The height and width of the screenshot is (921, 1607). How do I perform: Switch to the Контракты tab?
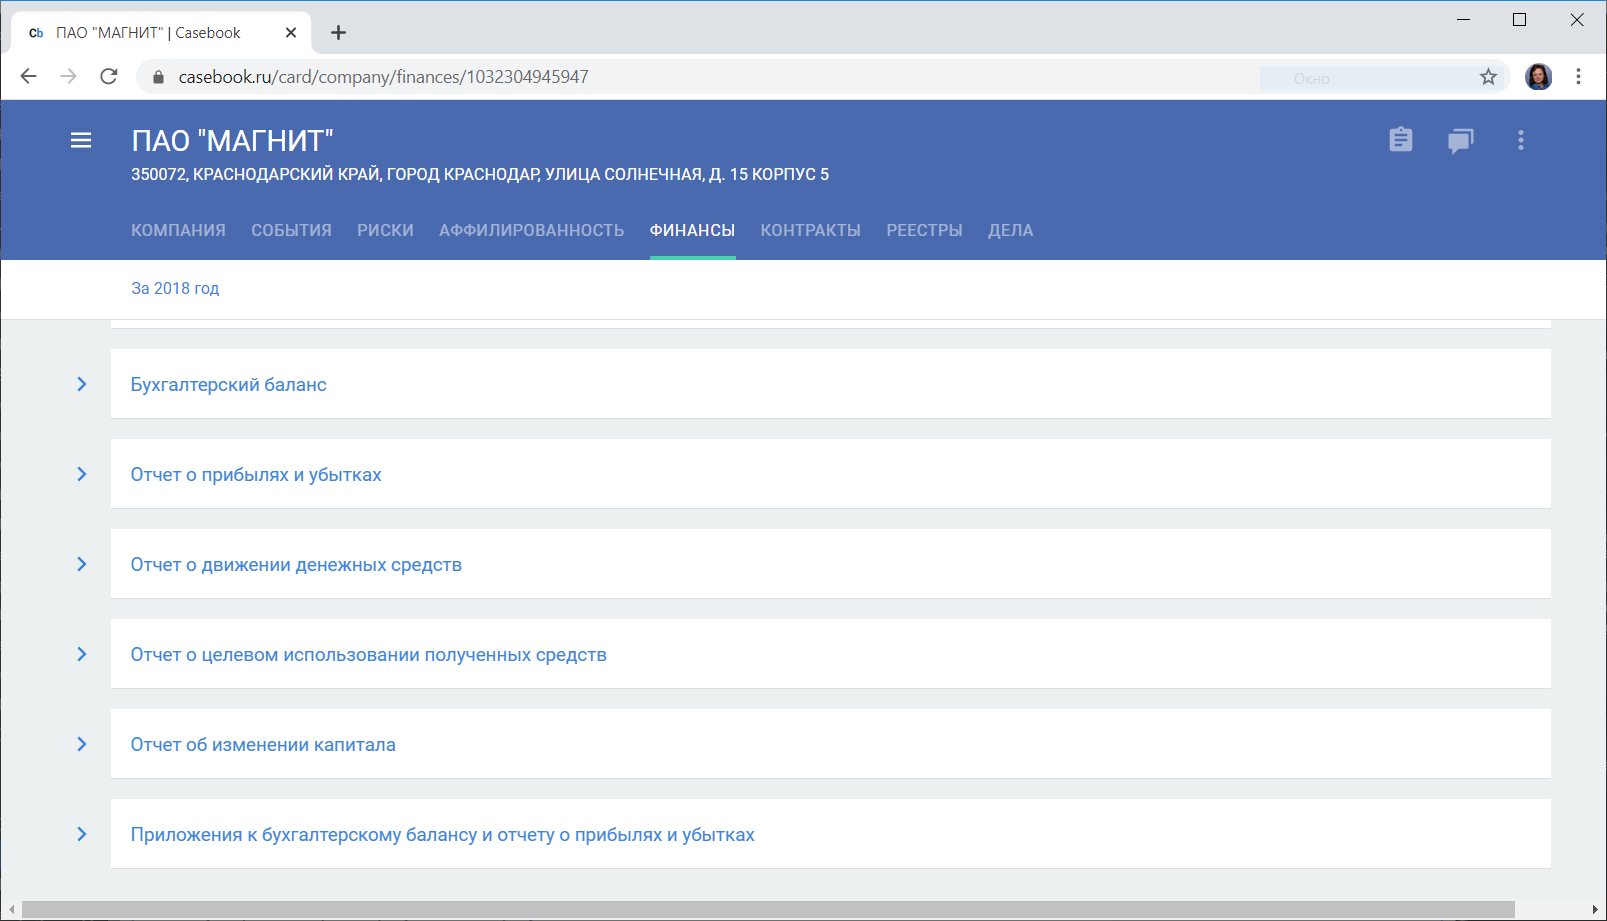pos(810,231)
